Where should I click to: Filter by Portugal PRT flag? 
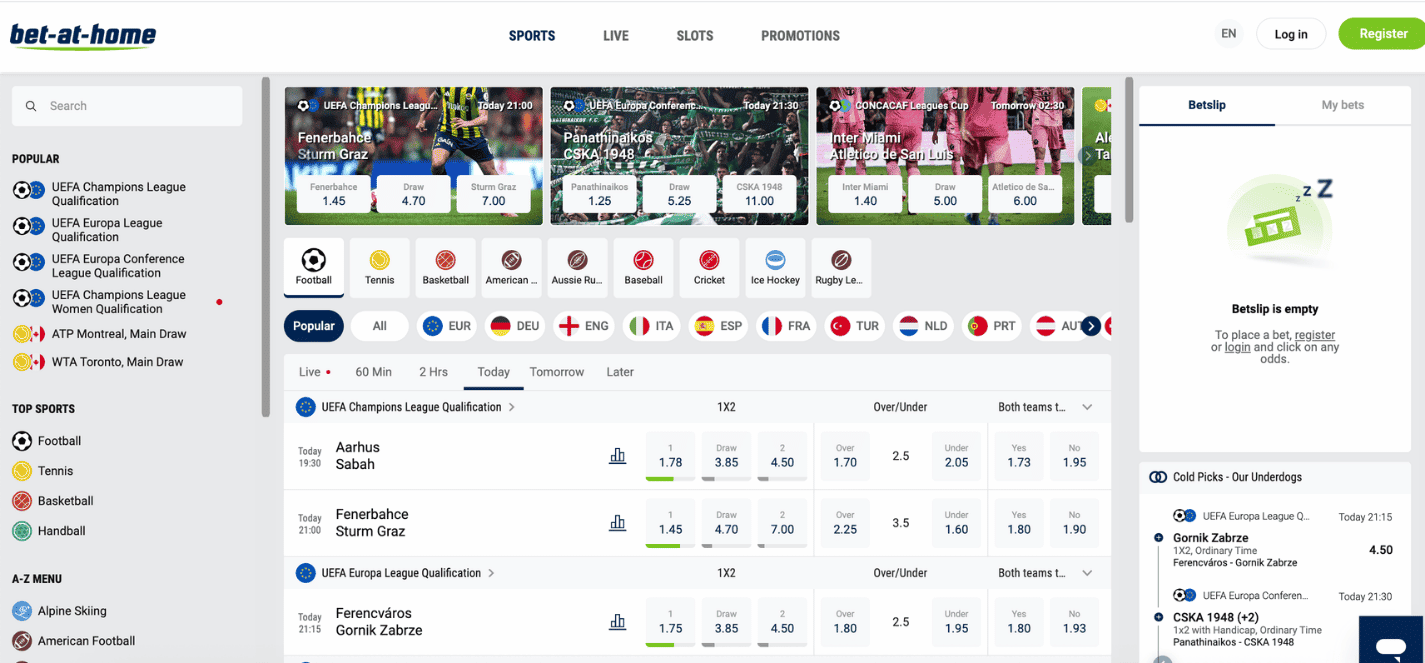992,326
